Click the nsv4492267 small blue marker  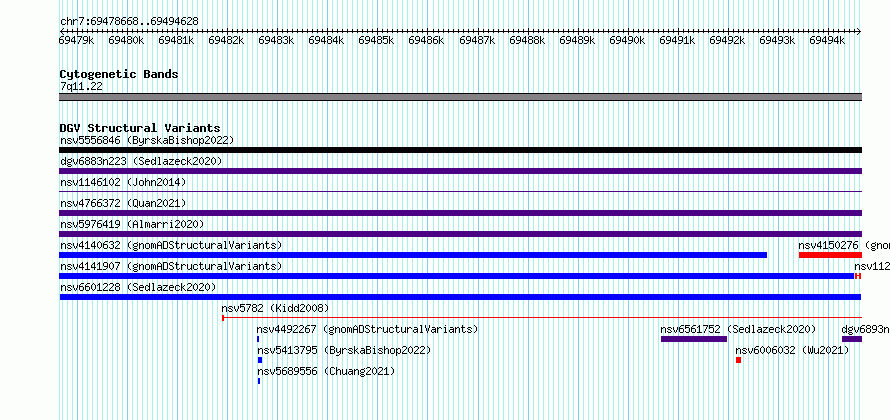click(258, 339)
